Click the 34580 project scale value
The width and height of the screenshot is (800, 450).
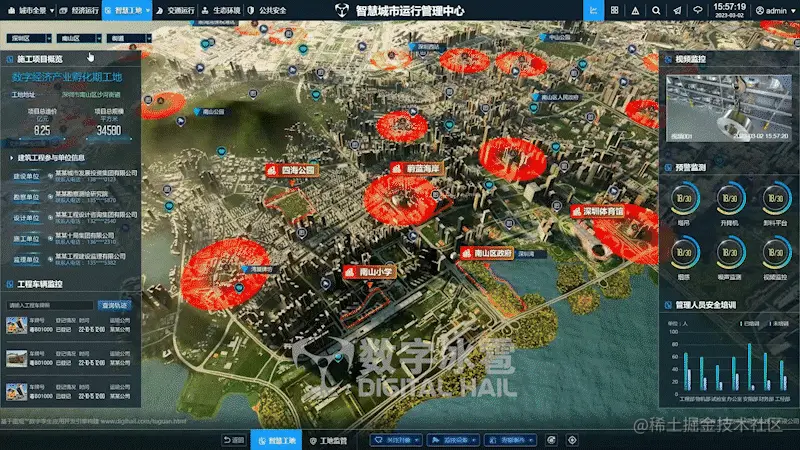109,131
